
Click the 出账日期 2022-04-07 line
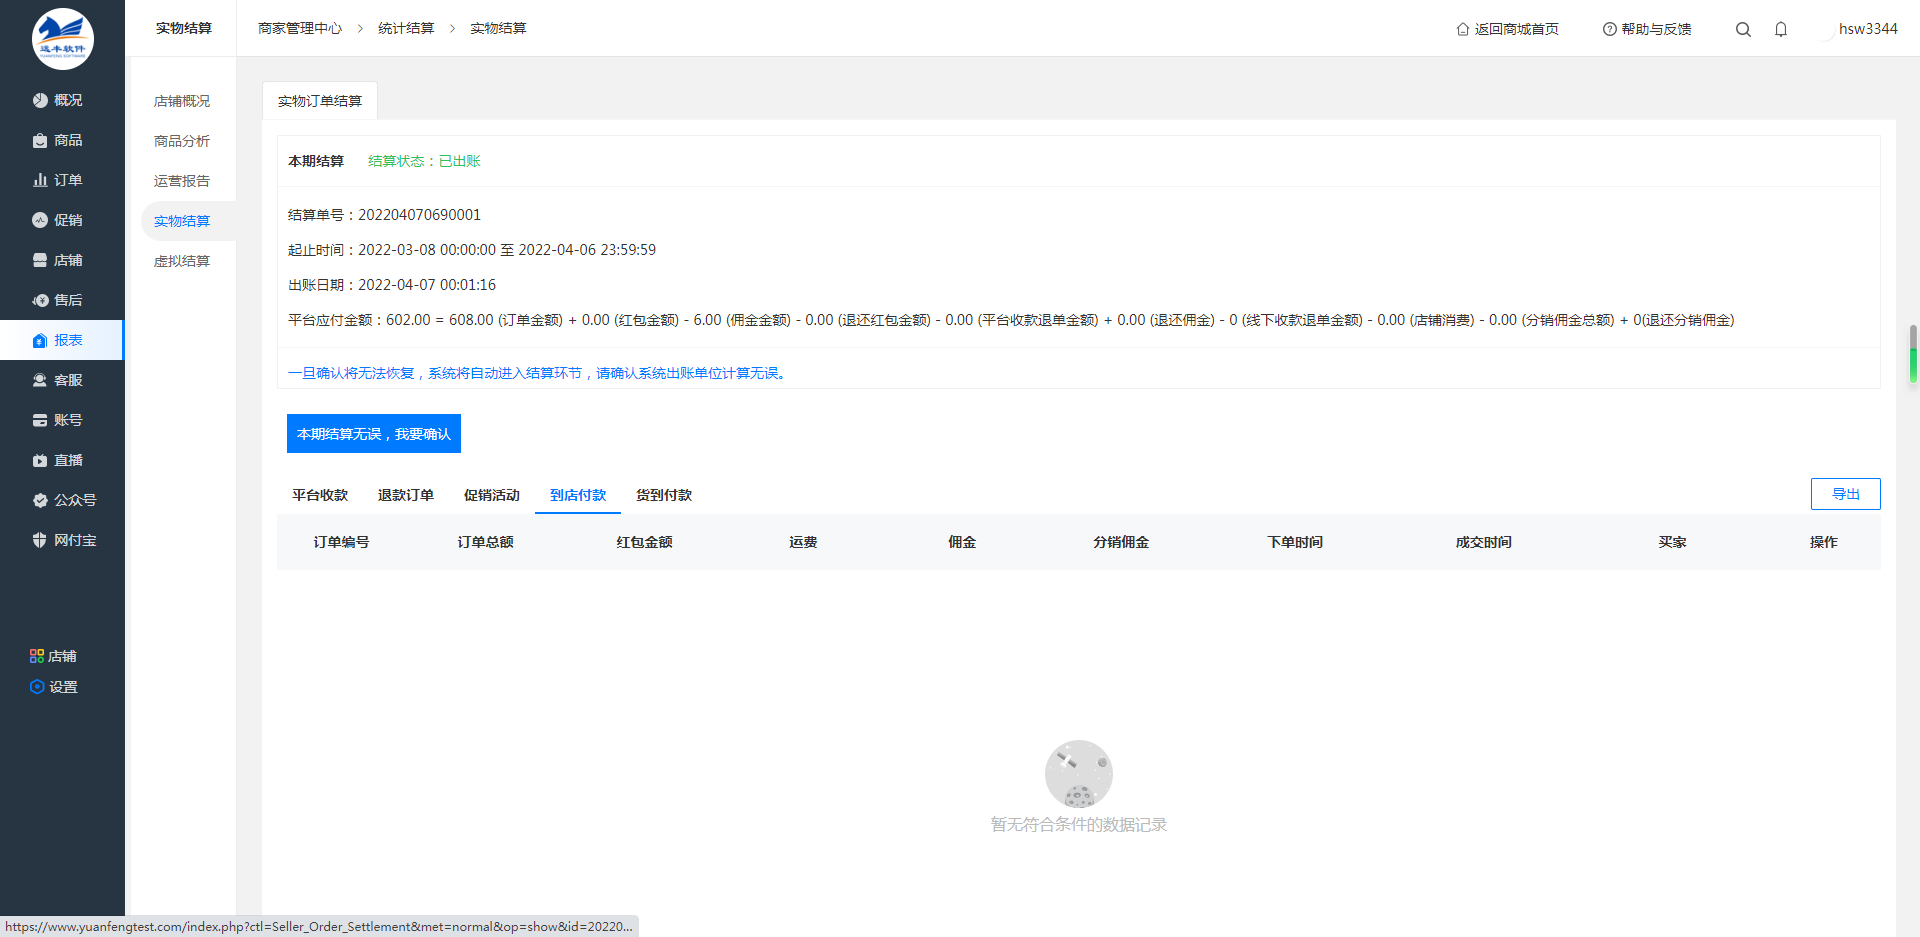(392, 285)
